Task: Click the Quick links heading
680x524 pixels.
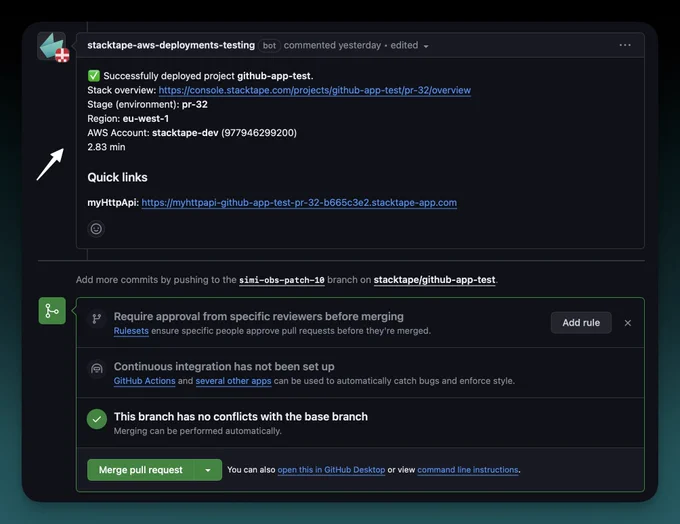Action: (118, 177)
